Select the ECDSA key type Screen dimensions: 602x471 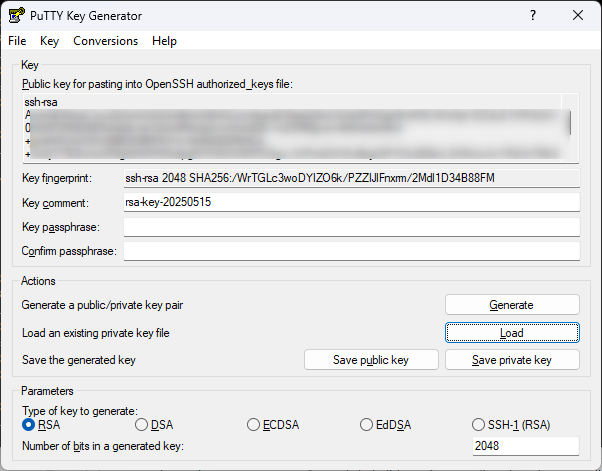click(x=273, y=425)
